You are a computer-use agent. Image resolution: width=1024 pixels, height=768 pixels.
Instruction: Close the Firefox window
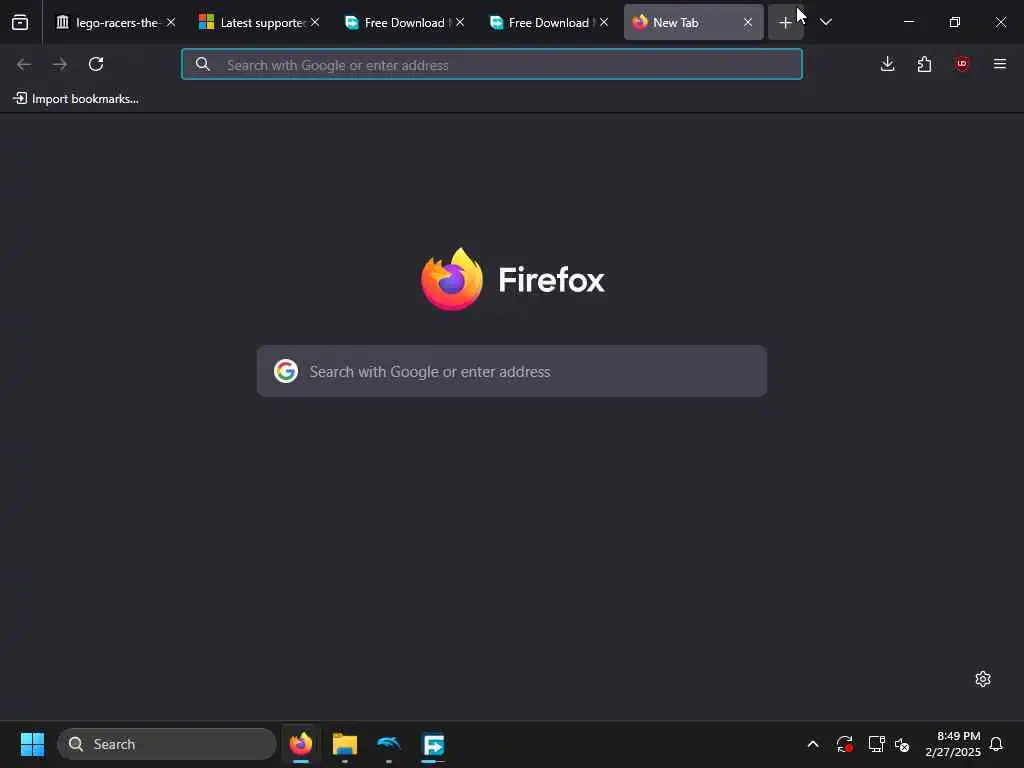(1000, 22)
